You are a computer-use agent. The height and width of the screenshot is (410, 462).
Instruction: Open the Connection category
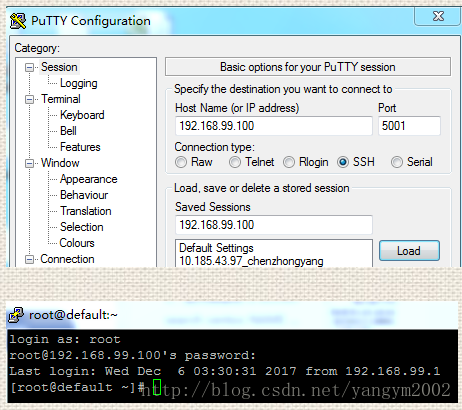point(67,259)
